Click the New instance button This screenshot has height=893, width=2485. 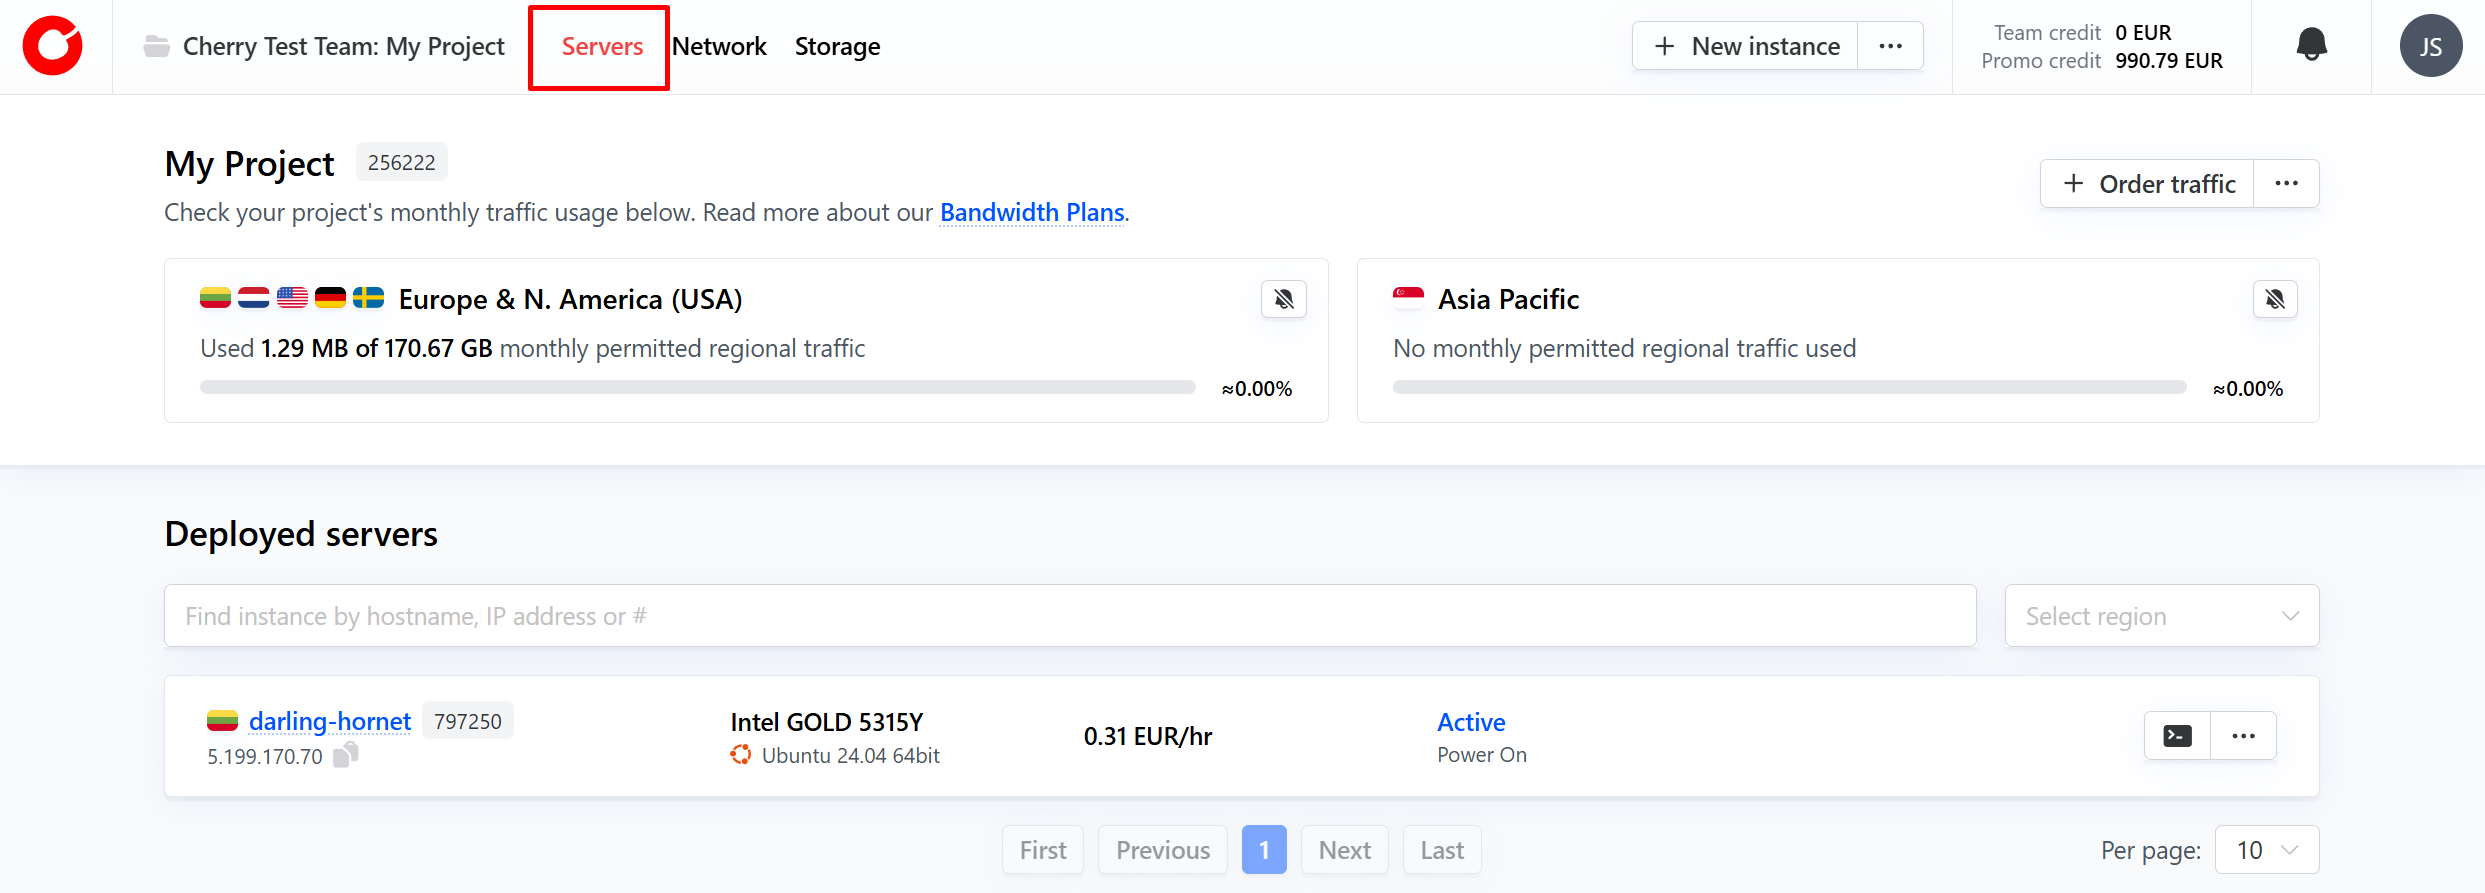[1746, 46]
